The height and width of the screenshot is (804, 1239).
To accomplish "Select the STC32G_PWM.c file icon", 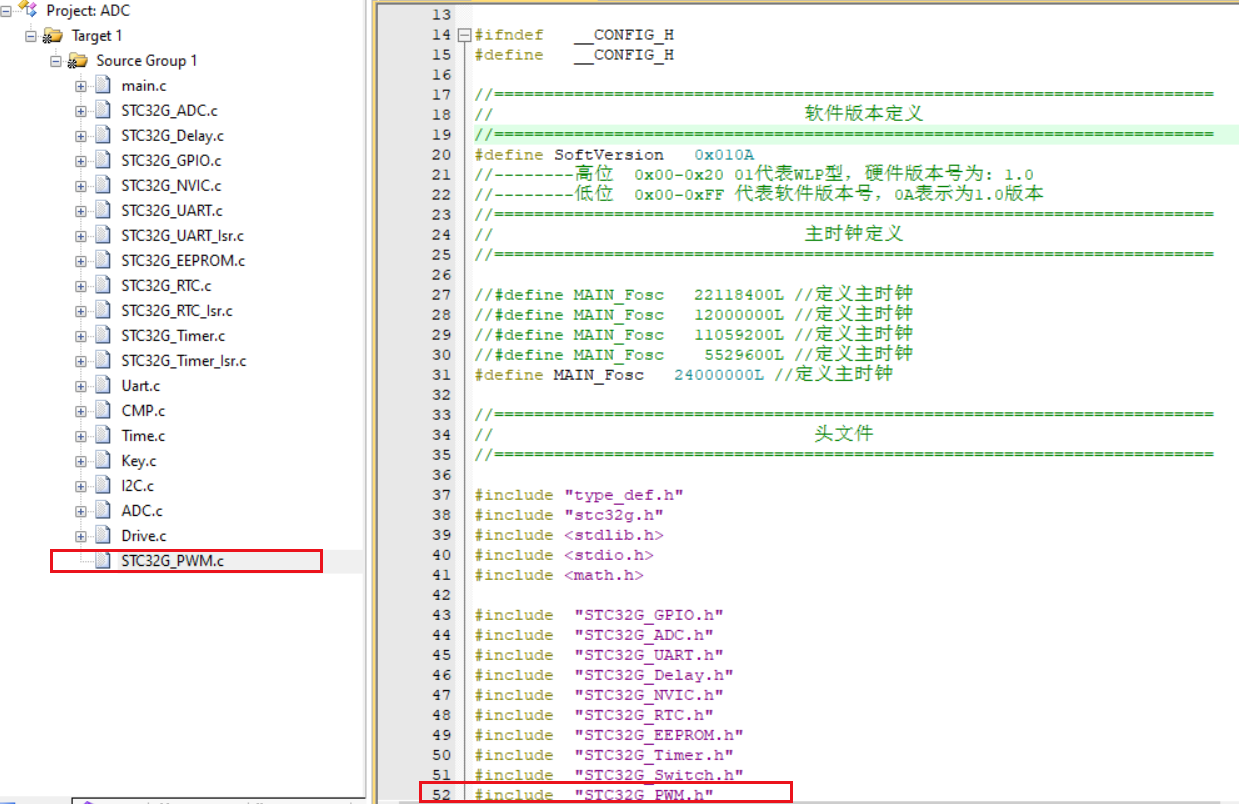I will point(102,561).
